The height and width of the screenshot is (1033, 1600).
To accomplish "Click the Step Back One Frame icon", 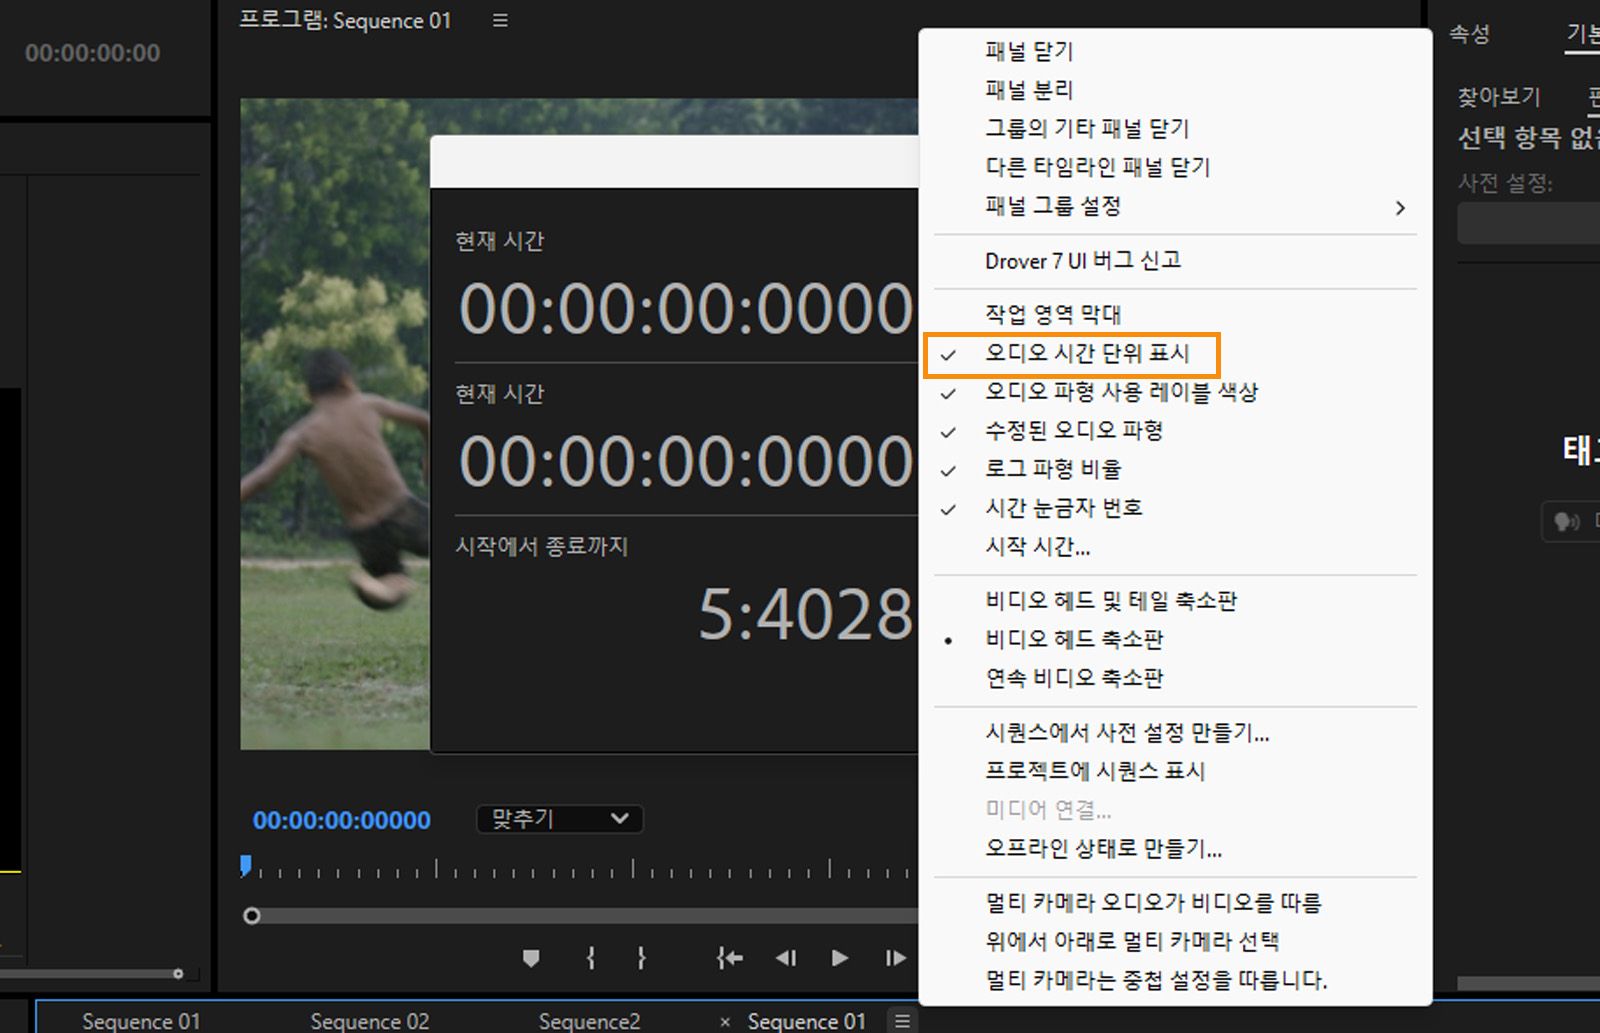I will [786, 958].
